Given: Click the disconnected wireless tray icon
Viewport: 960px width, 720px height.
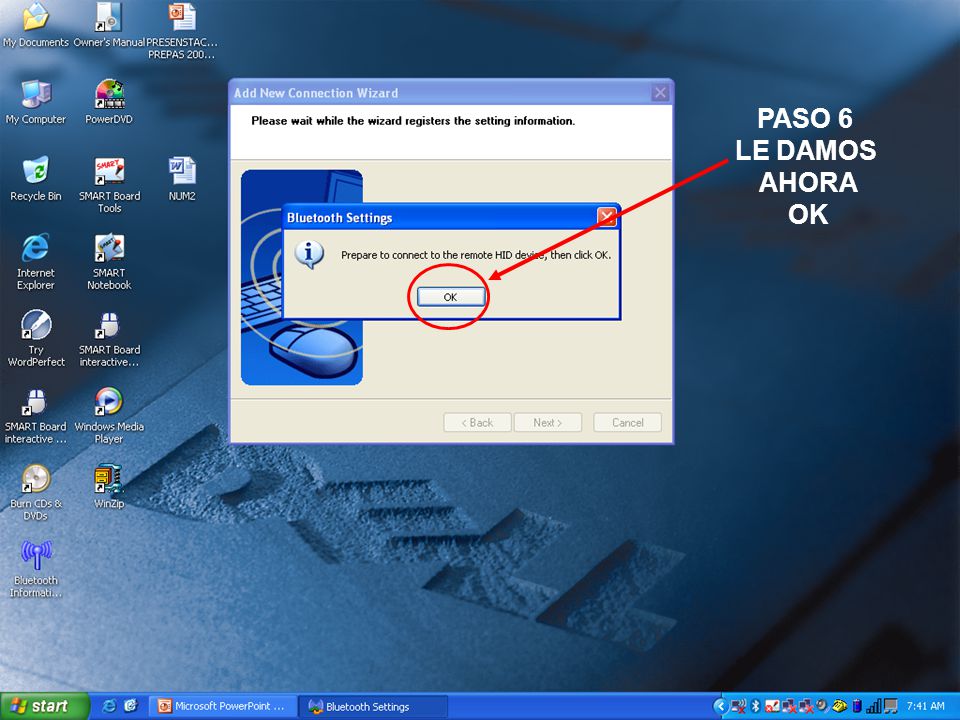Looking at the screenshot, I should [738, 706].
